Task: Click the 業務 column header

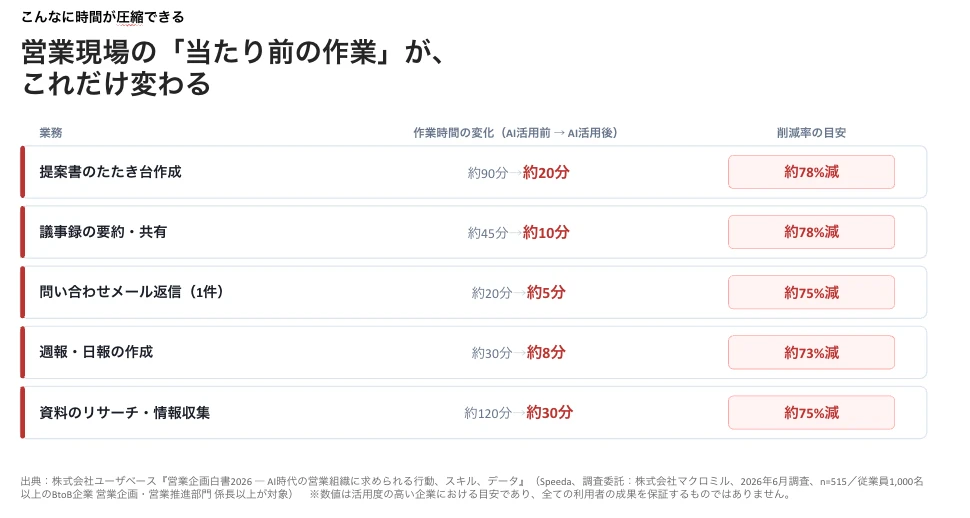Action: point(51,132)
